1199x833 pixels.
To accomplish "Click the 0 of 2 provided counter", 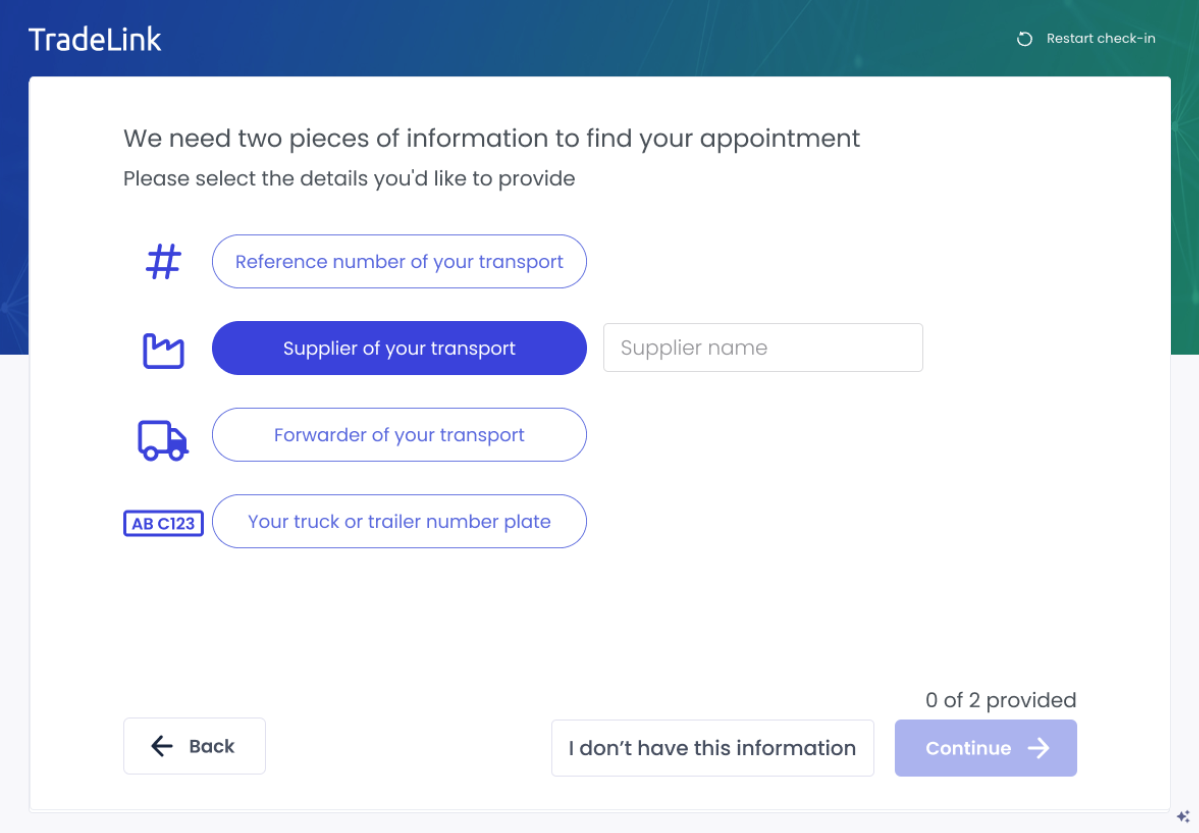I will (1000, 700).
